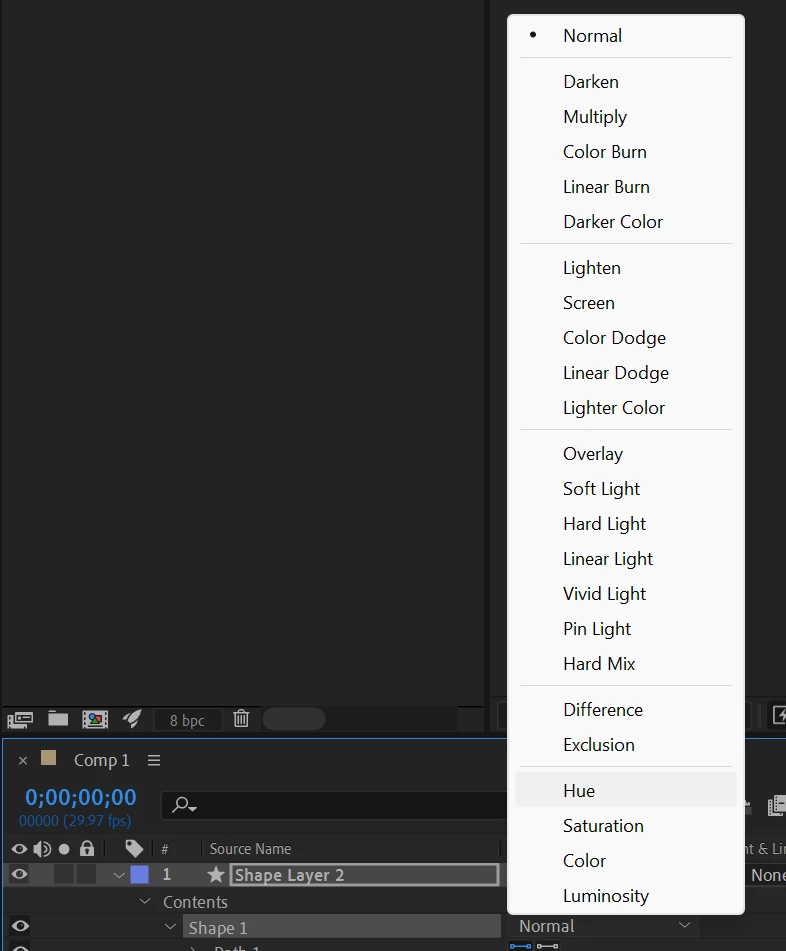The width and height of the screenshot is (786, 951).
Task: Choose the Color blend mode entry
Action: click(x=625, y=861)
